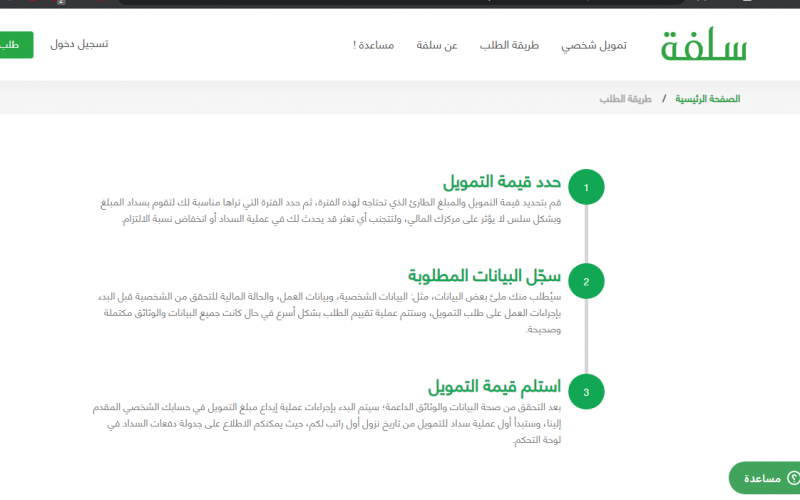Click the تسجيل دخول link

point(79,44)
